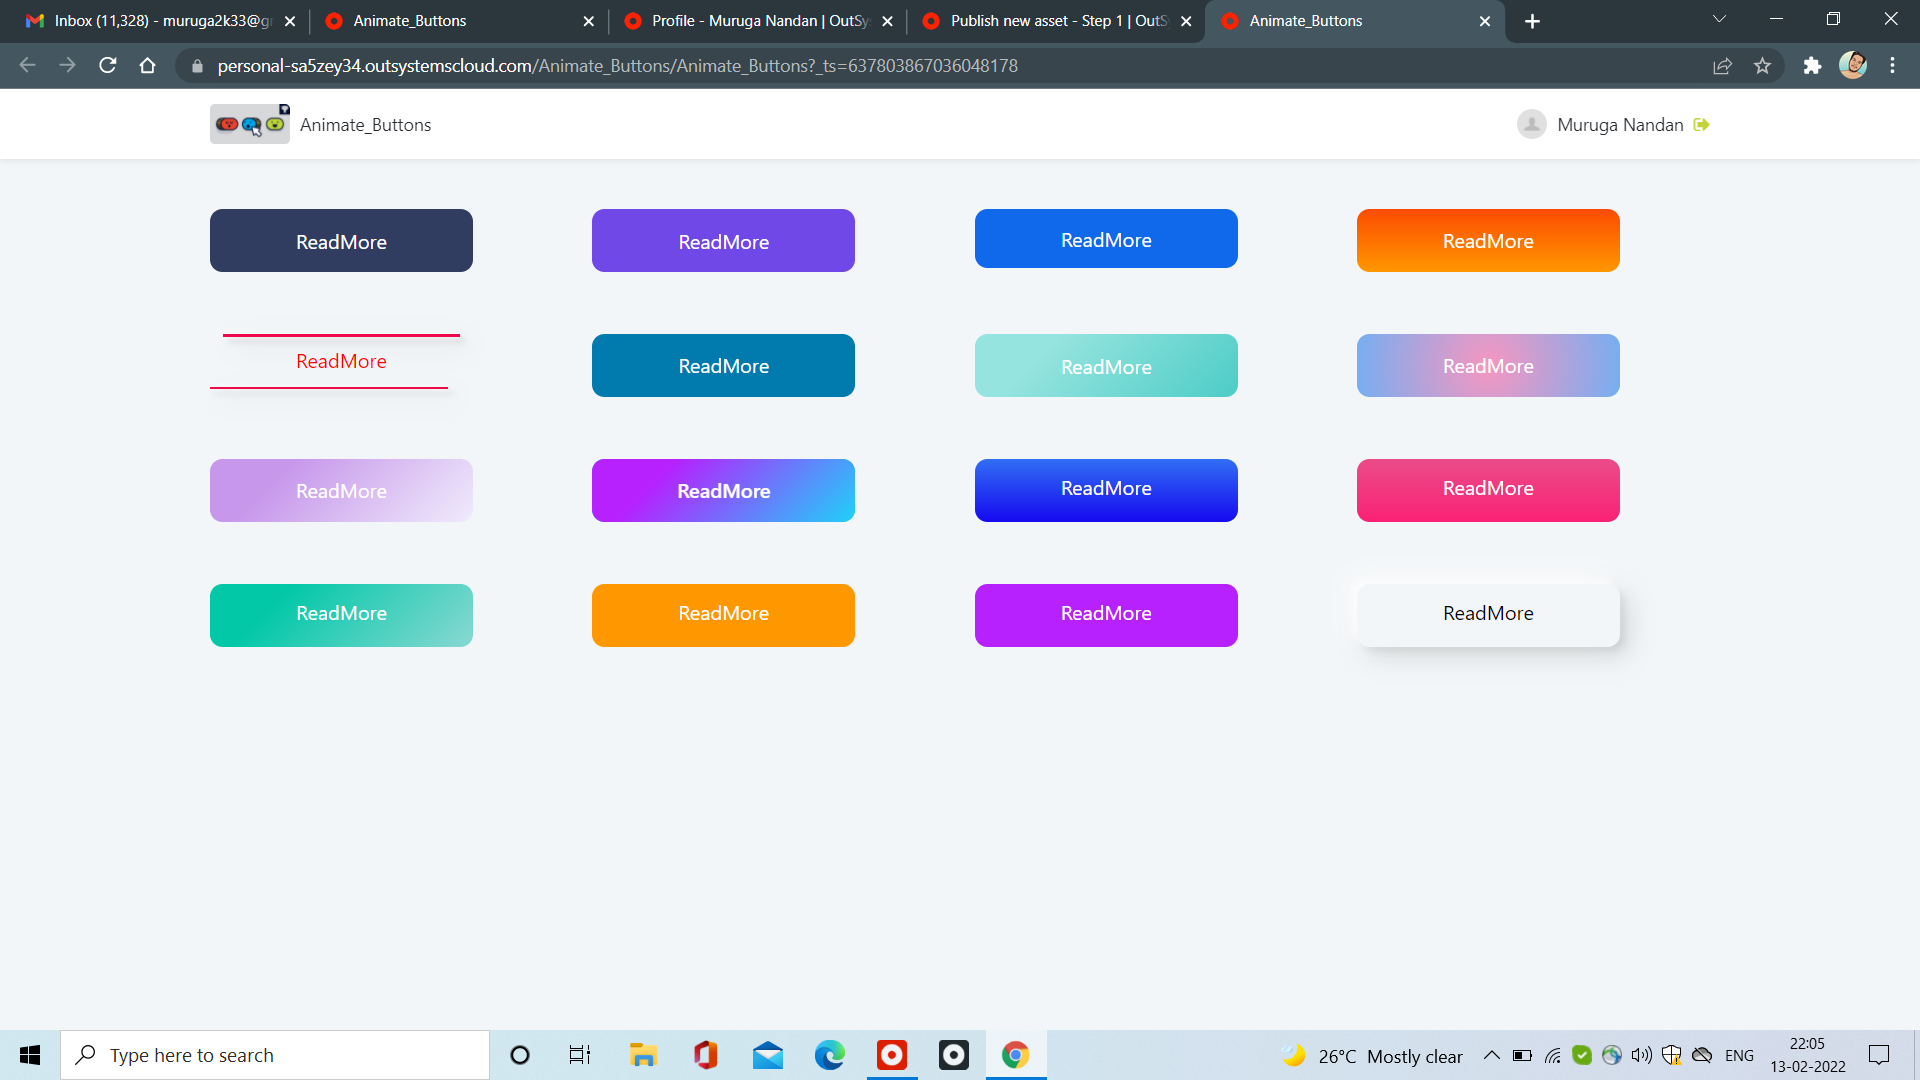The height and width of the screenshot is (1080, 1920).
Task: Click the solid orange ReadMore button in bottom row
Action: (723, 616)
